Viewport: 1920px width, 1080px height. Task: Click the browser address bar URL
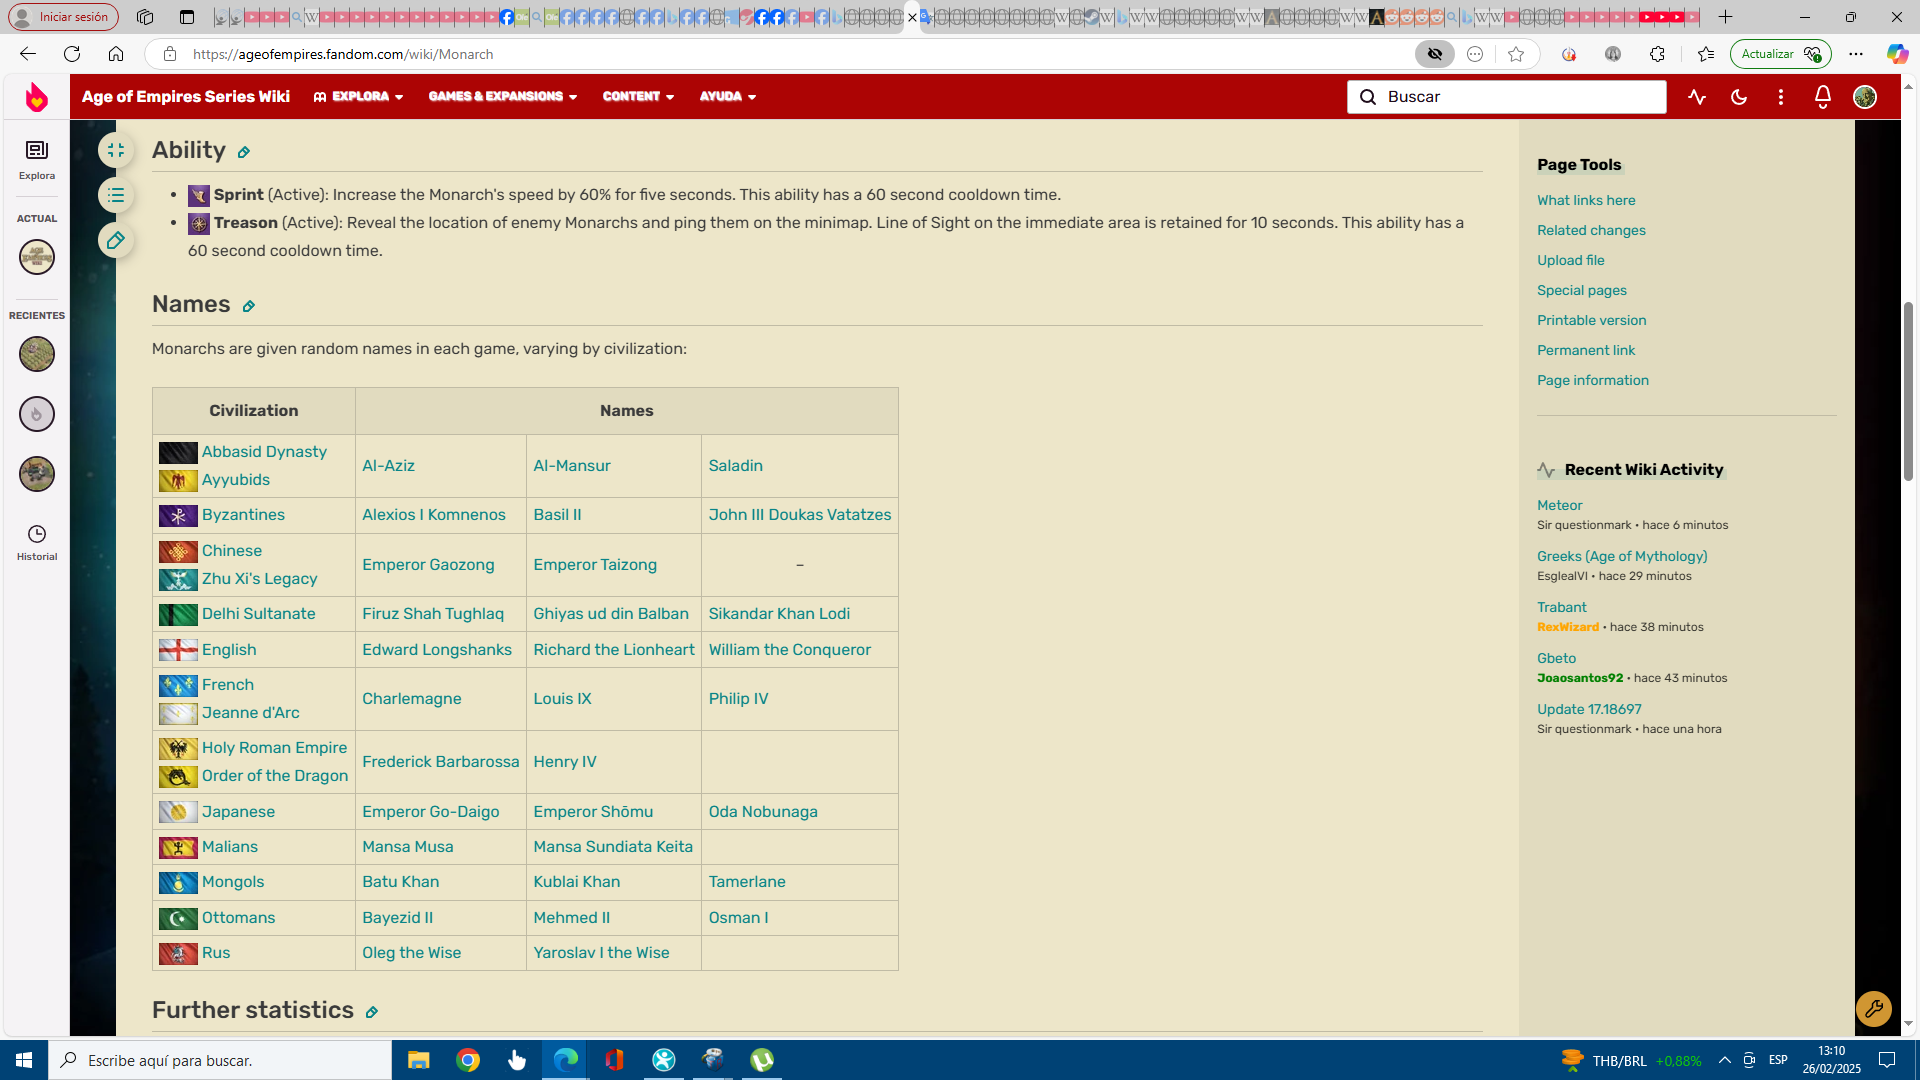click(343, 54)
